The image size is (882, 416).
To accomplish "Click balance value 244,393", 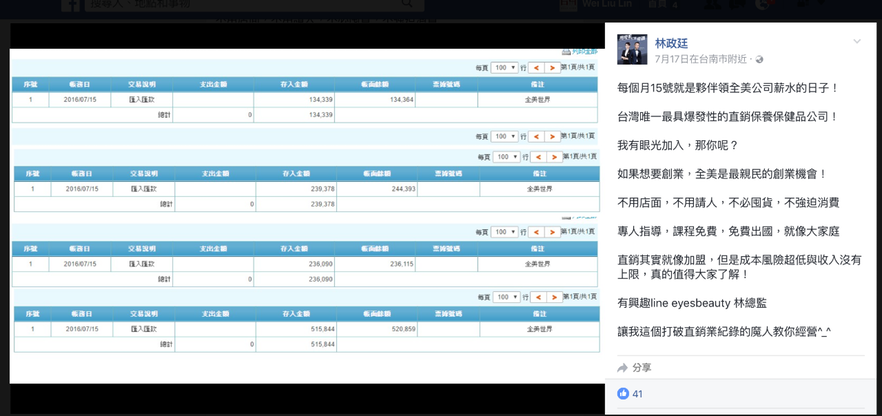I will pos(403,189).
